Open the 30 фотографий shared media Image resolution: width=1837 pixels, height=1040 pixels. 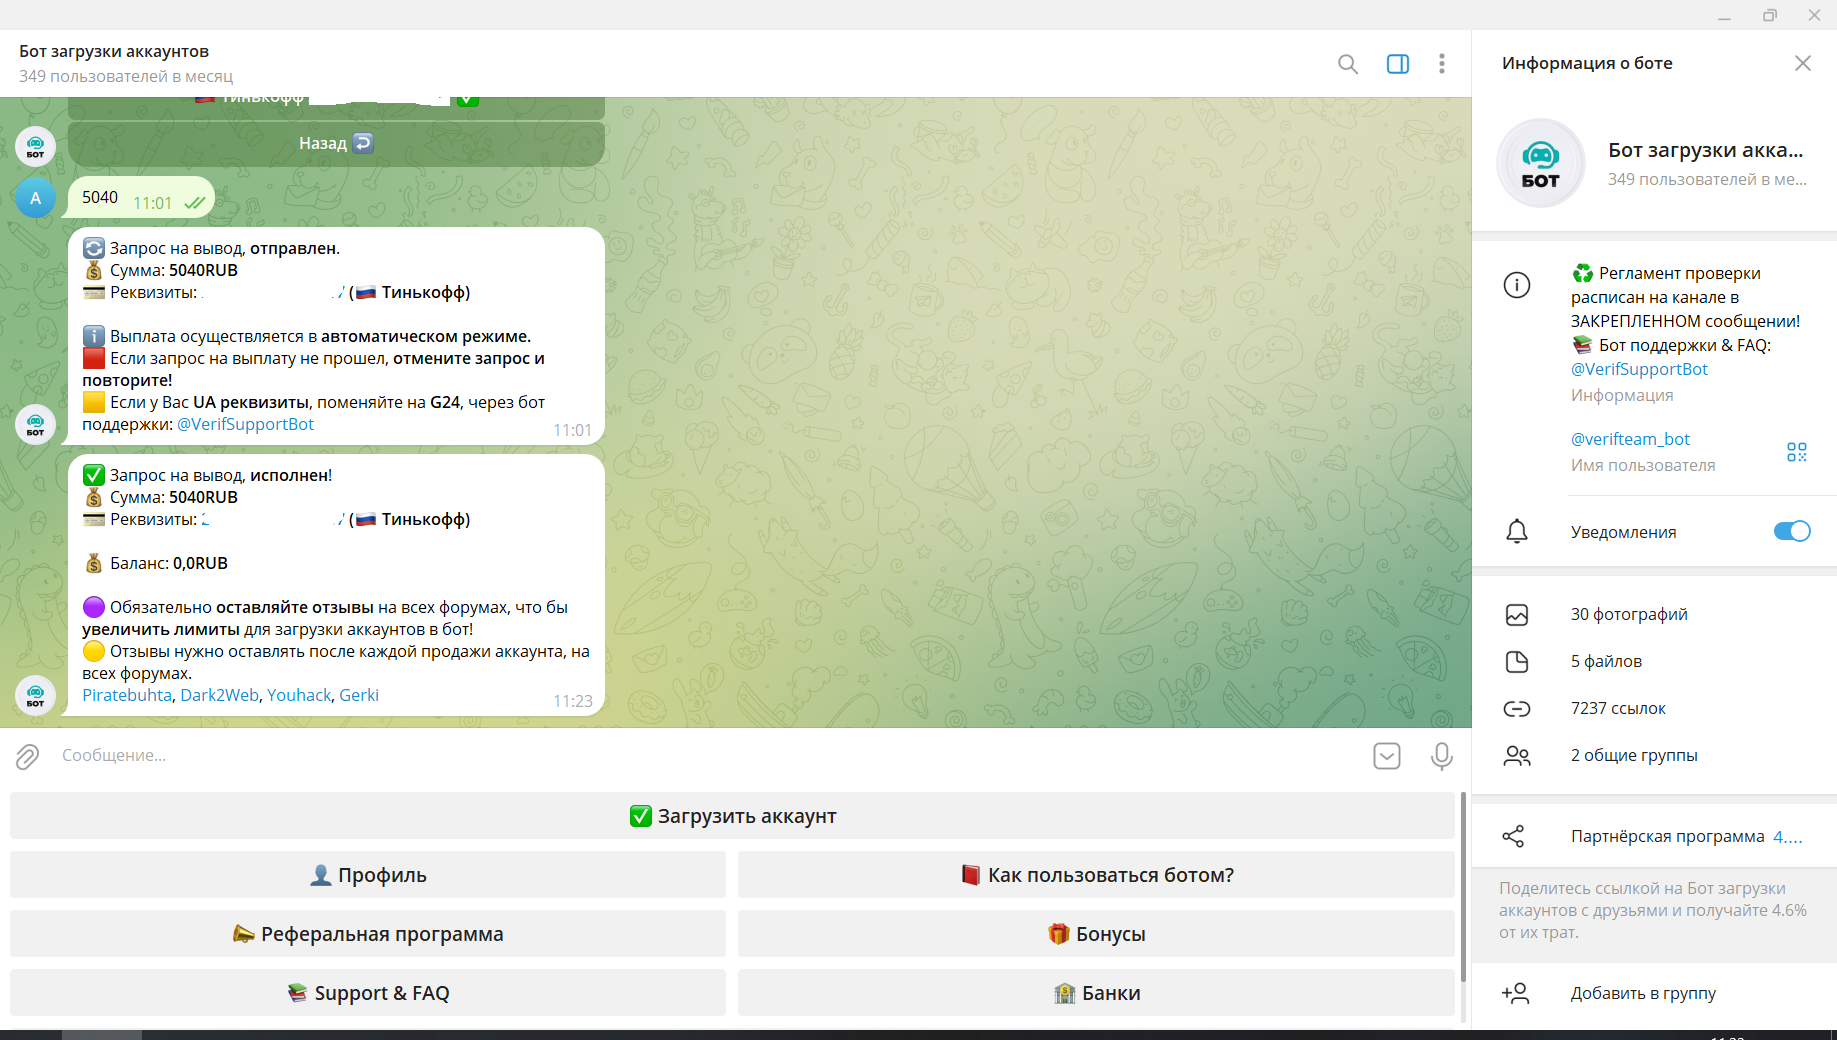pos(1628,615)
